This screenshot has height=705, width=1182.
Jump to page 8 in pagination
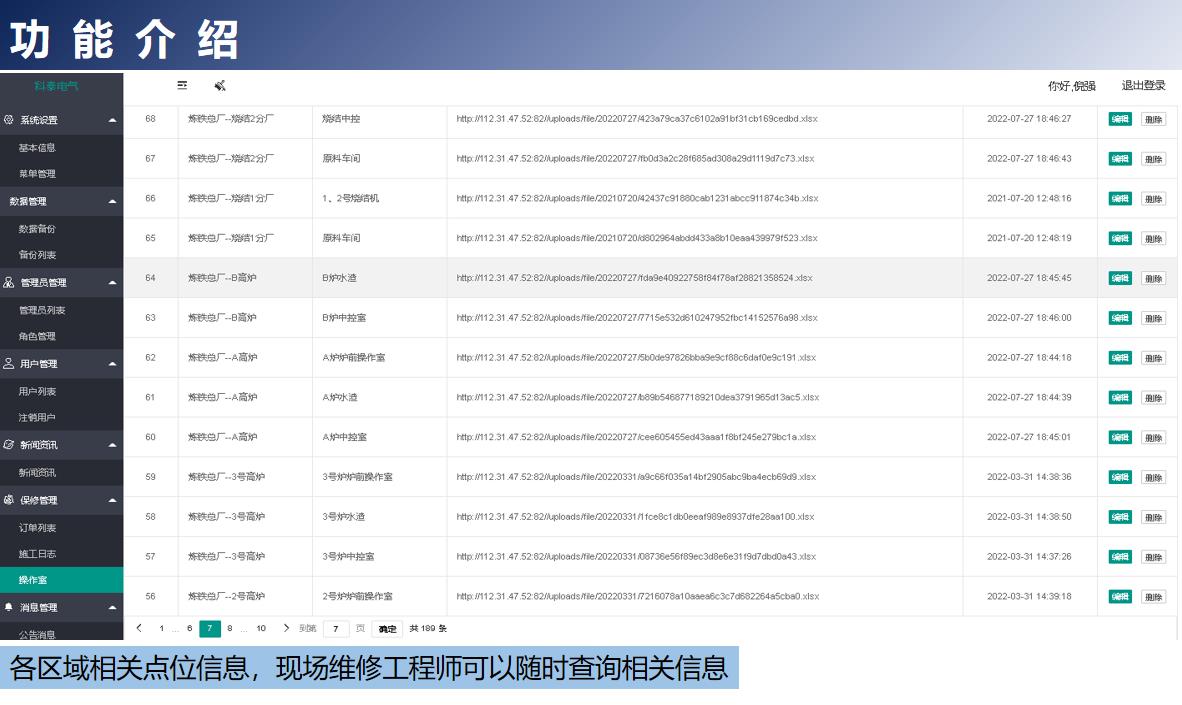tap(229, 629)
